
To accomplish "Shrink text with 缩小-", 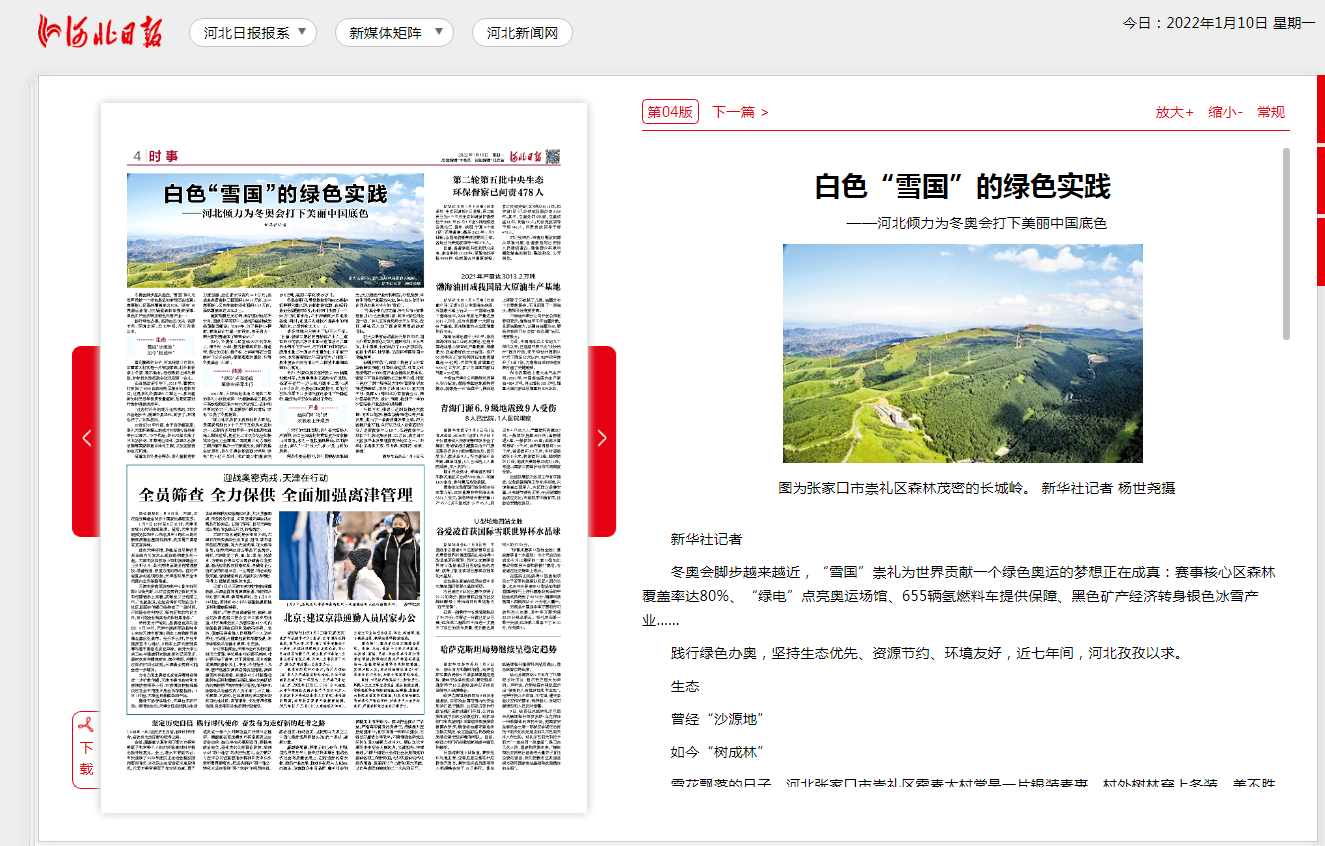I will coord(1225,112).
